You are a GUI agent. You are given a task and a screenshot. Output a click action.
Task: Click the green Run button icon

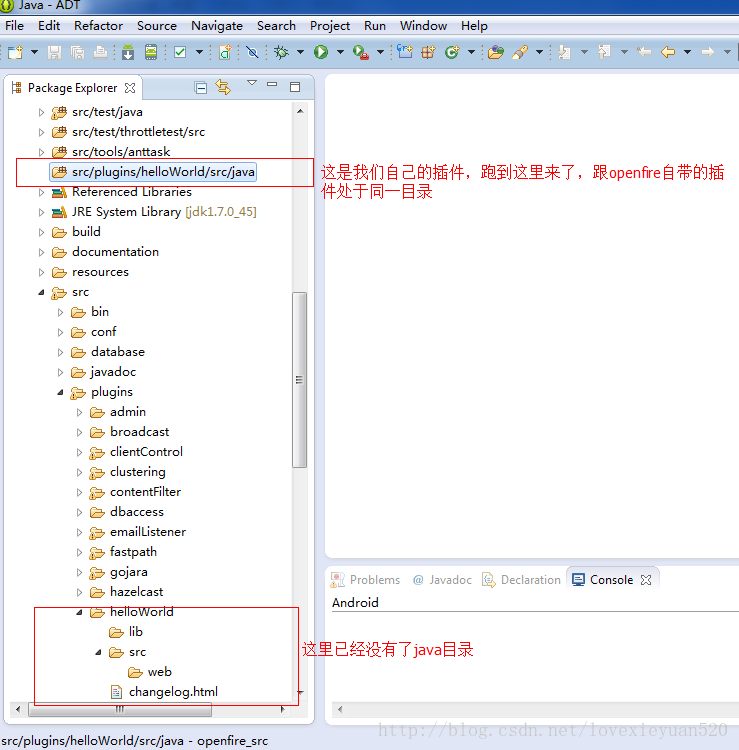click(321, 52)
